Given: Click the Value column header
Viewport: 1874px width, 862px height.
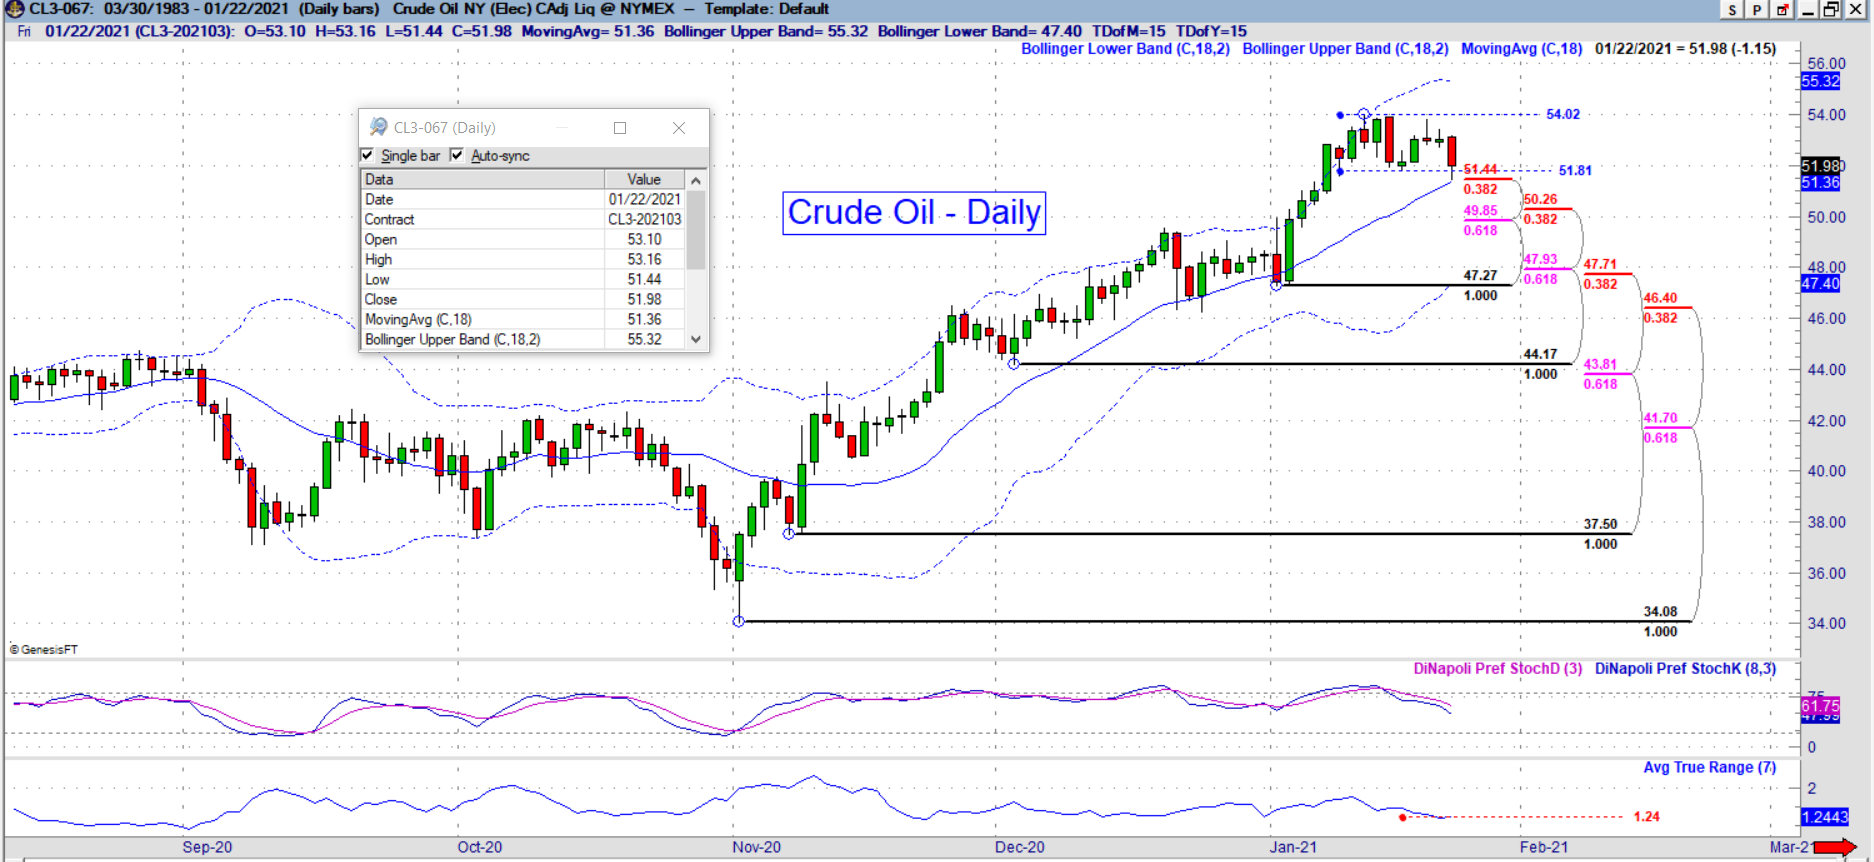Looking at the screenshot, I should 645,179.
